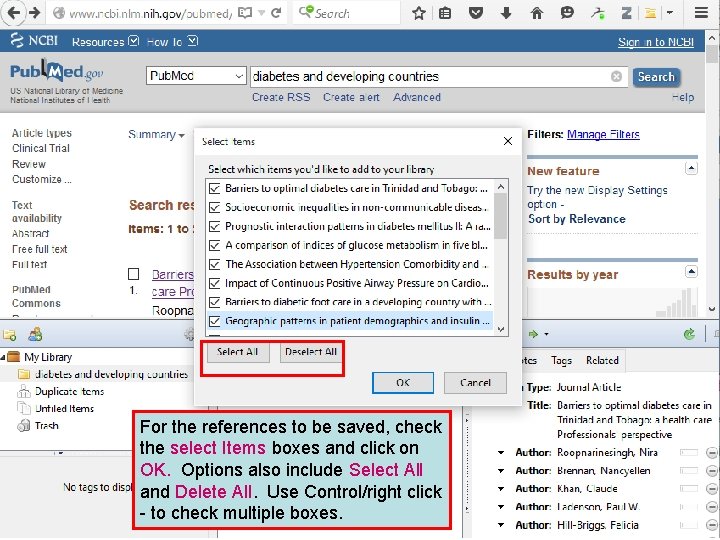Click the Create RSS link

point(281,97)
